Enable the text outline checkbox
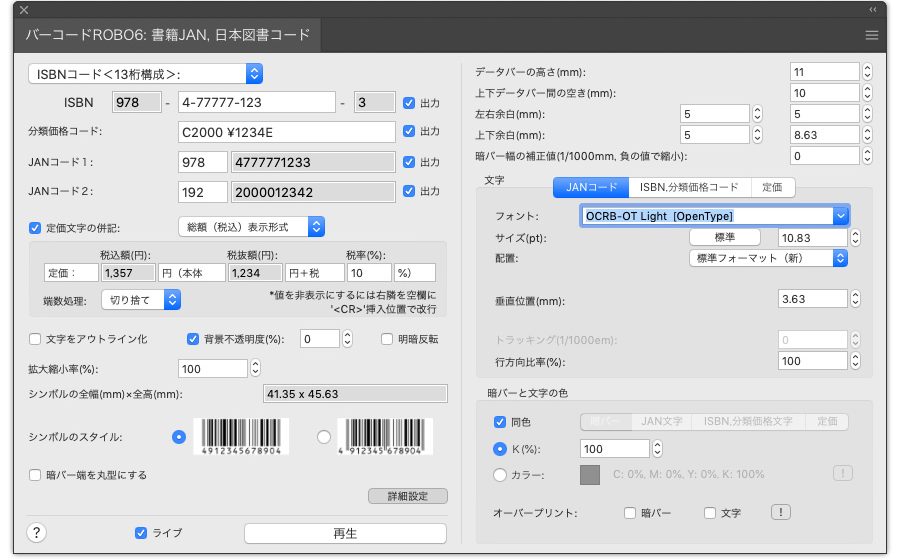This screenshot has height=560, width=900. tap(36, 339)
